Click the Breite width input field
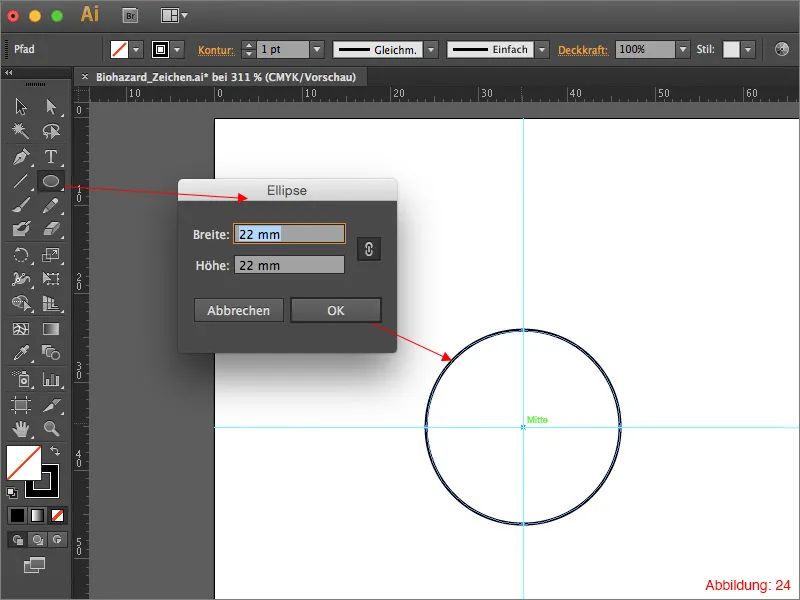 (289, 234)
